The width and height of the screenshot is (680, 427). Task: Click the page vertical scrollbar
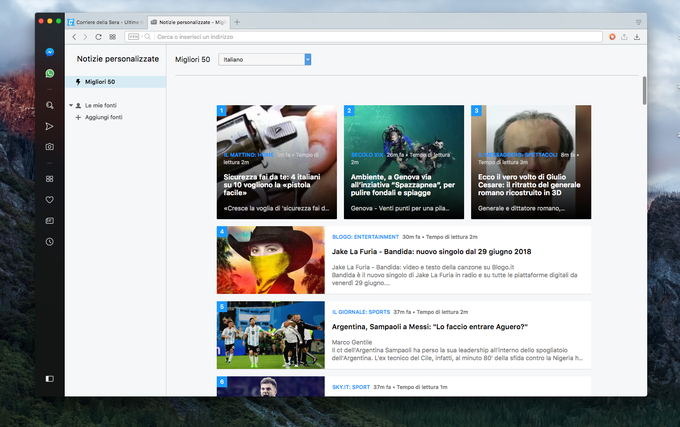point(644,90)
